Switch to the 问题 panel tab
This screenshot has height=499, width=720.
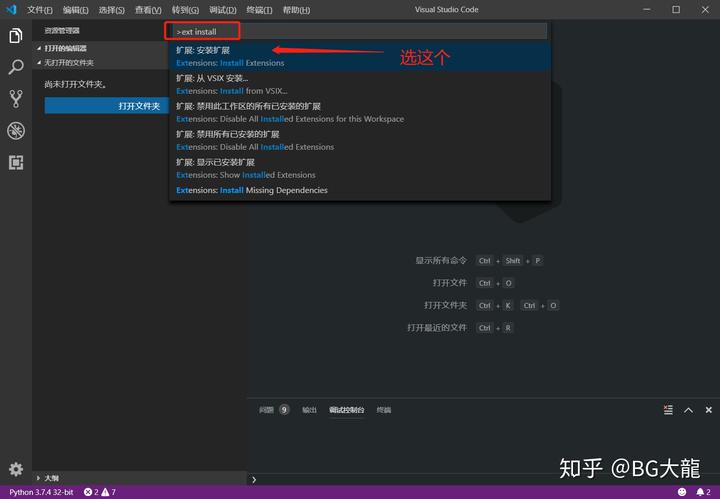pyautogui.click(x=274, y=410)
